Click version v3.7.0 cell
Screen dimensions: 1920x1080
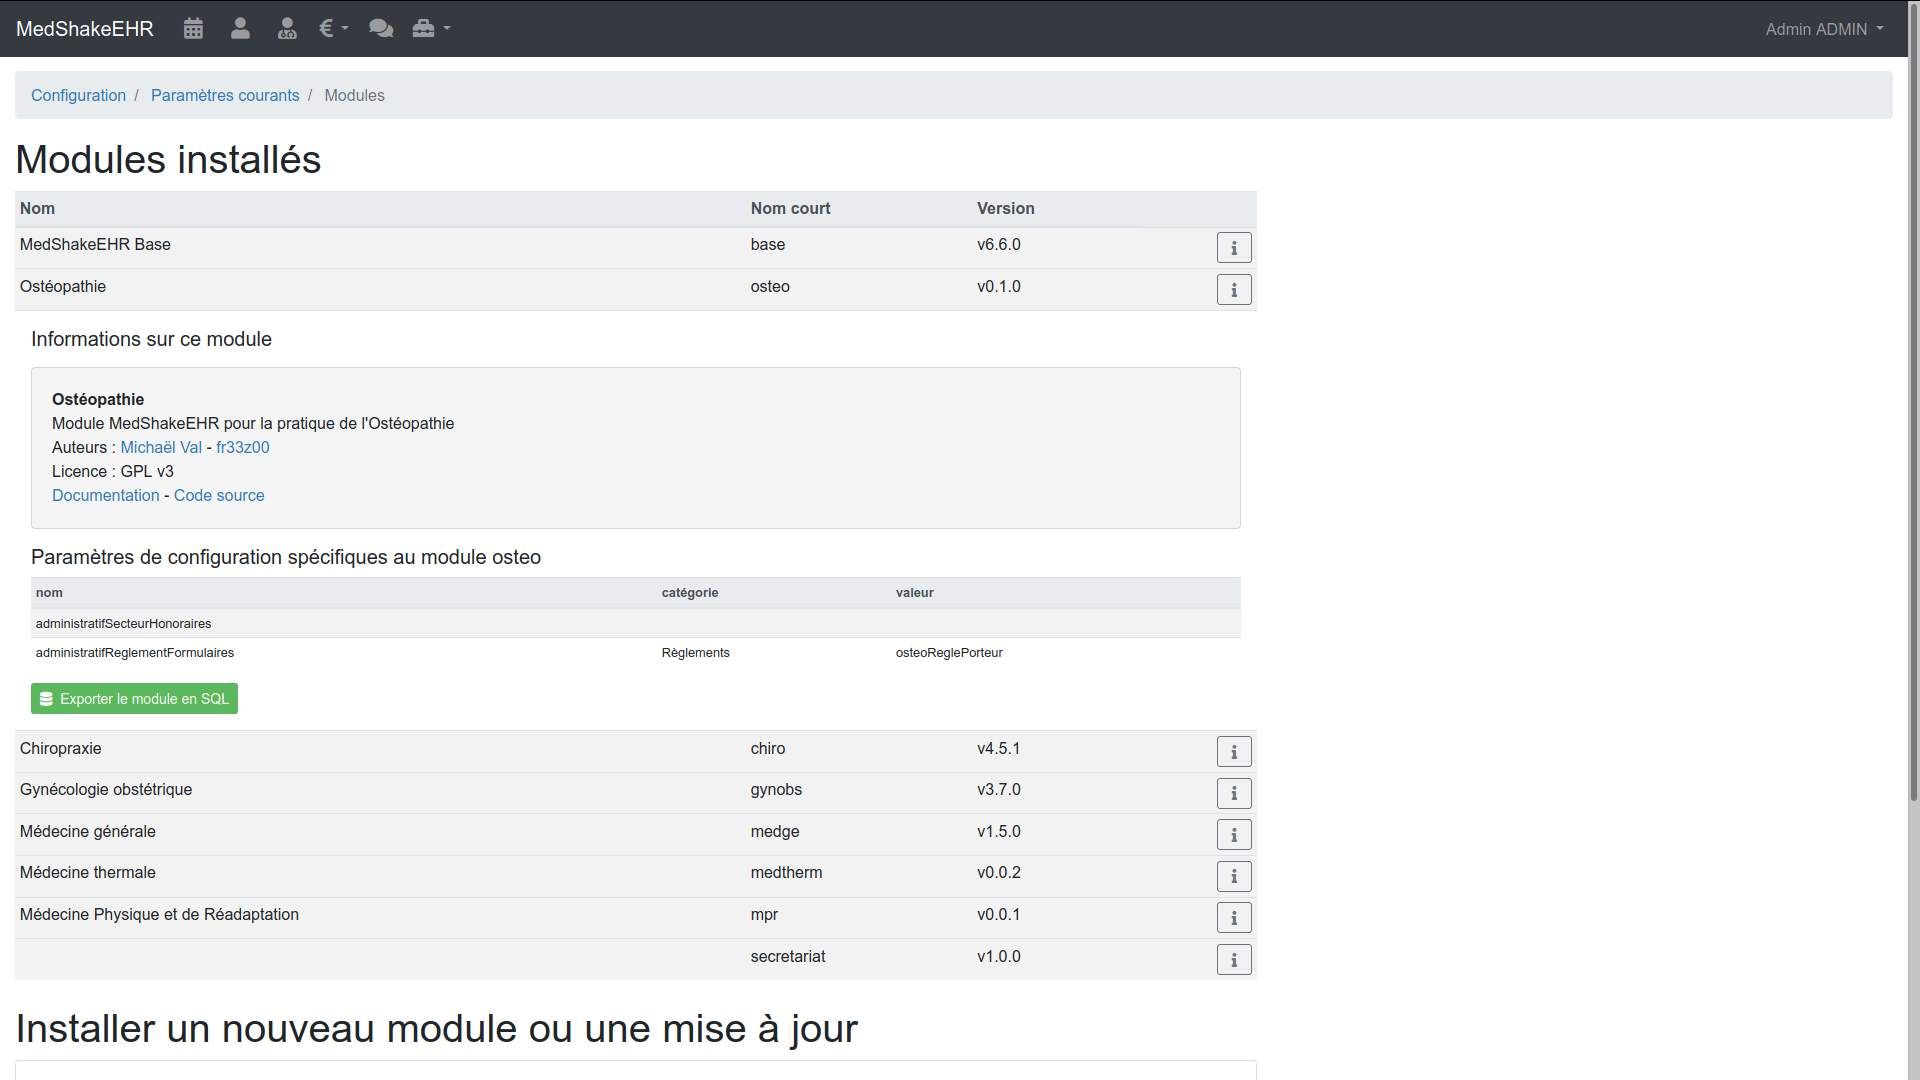[x=999, y=789]
